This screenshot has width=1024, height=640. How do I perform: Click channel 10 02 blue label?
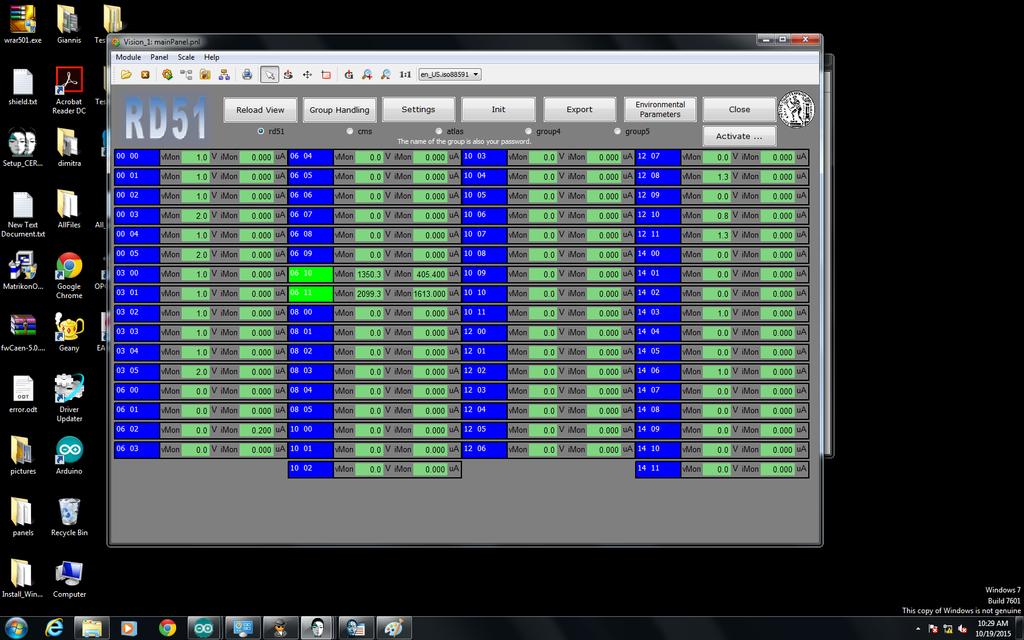pyautogui.click(x=311, y=469)
